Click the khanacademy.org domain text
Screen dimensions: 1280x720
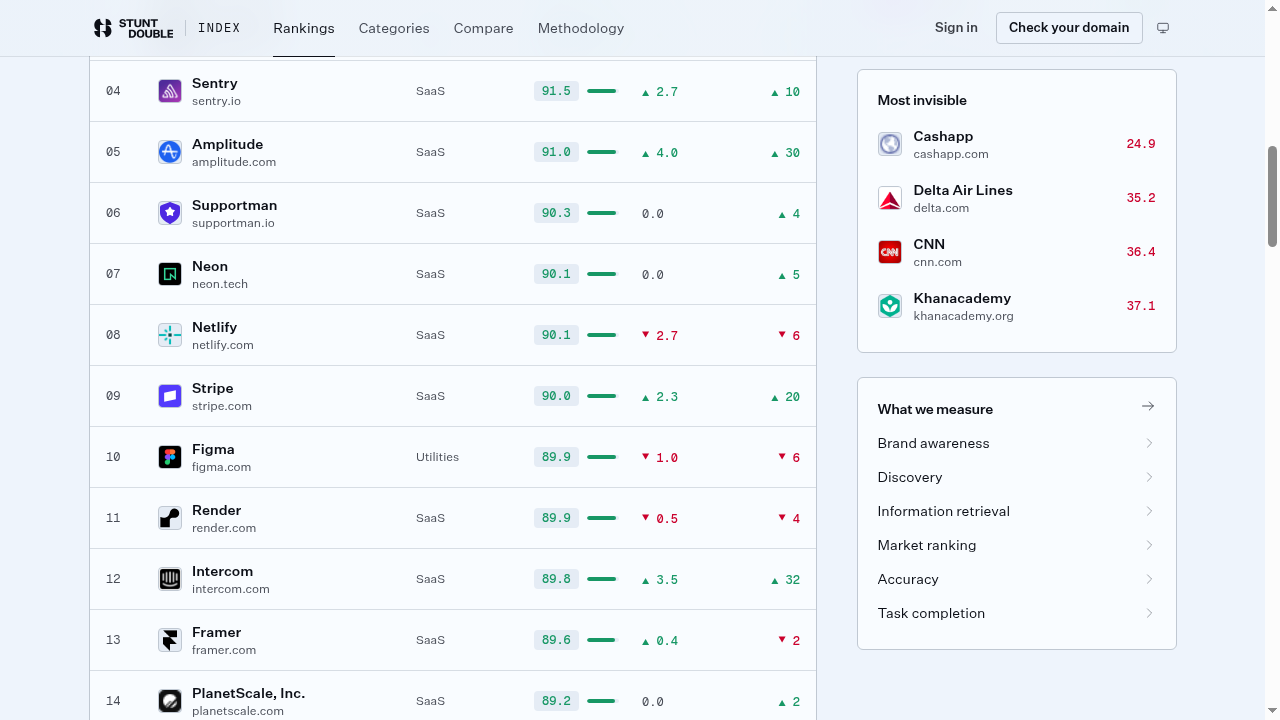tap(964, 316)
